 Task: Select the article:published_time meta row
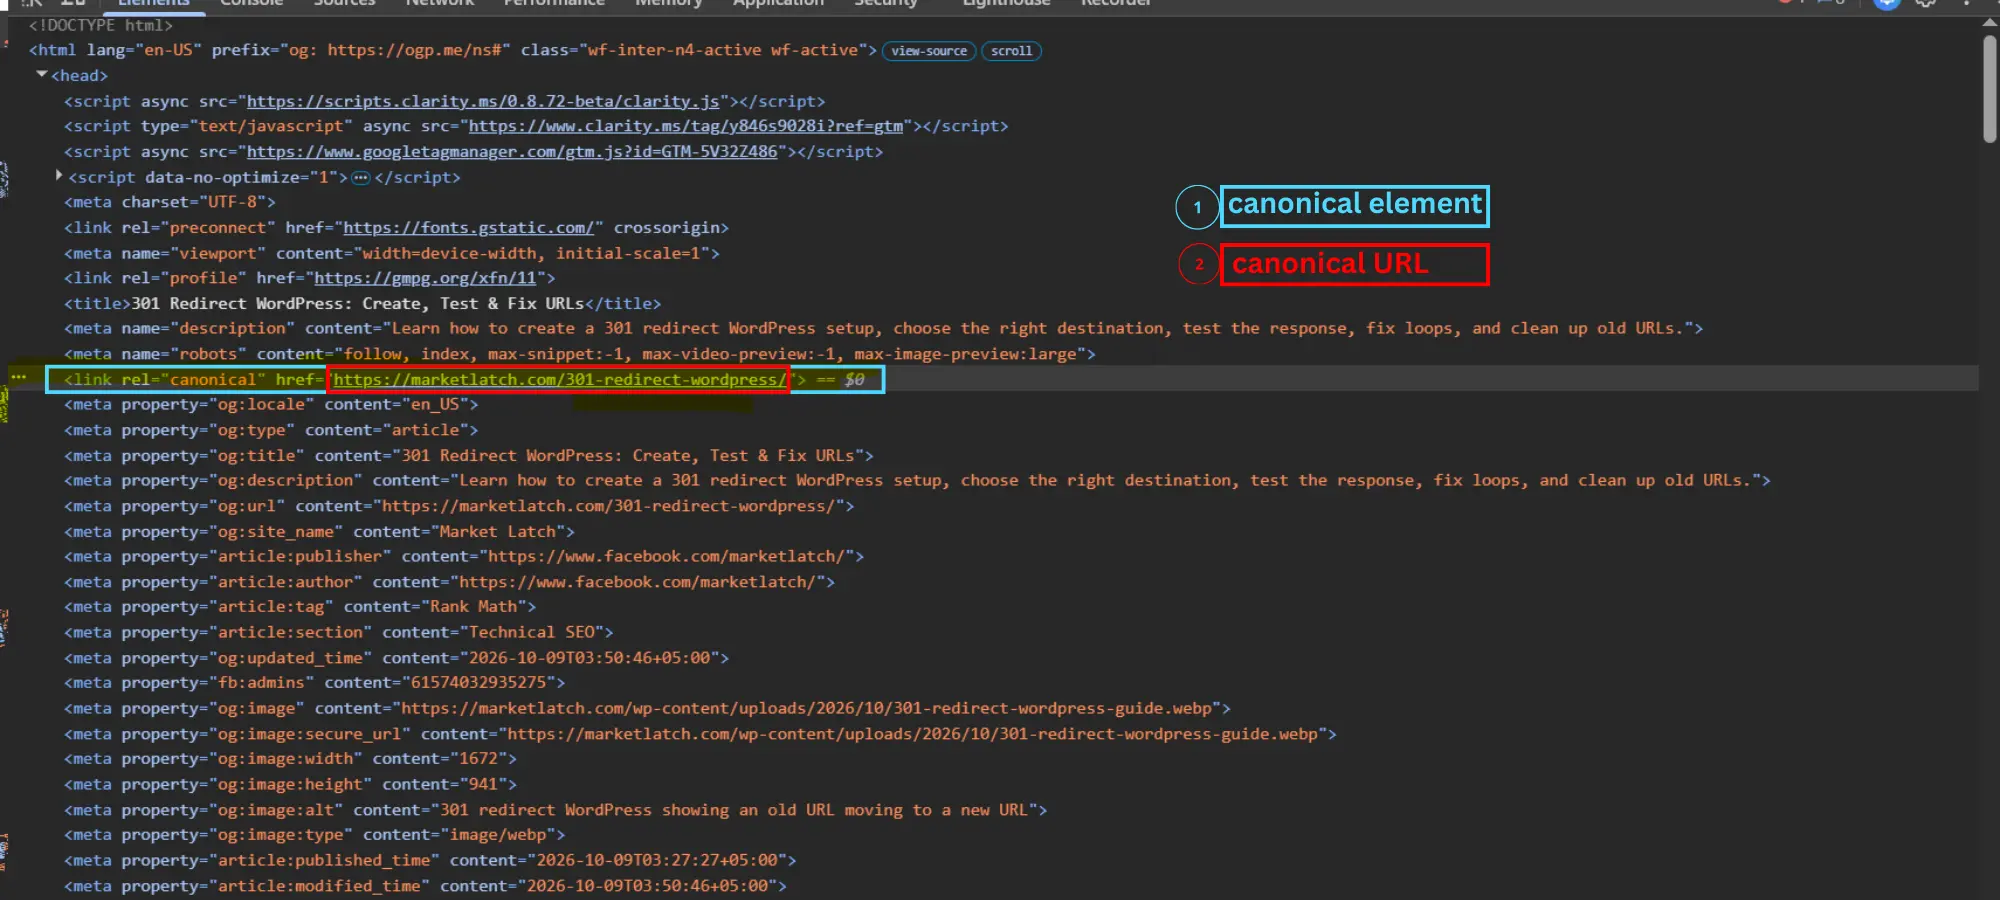pyautogui.click(x=430, y=860)
